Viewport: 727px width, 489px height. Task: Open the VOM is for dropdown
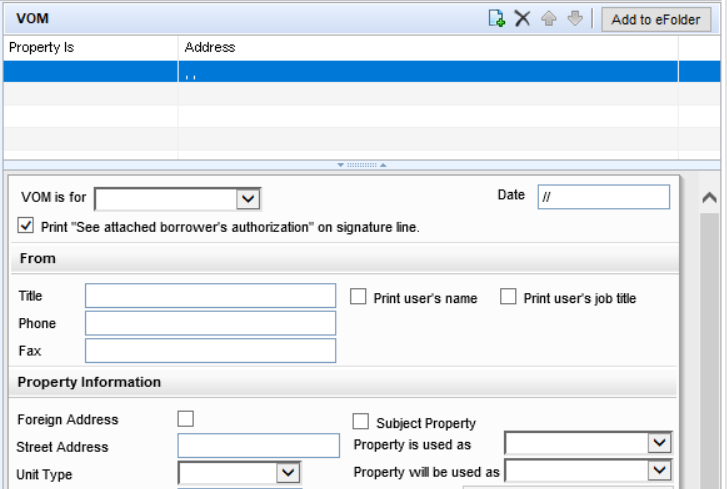(x=249, y=198)
